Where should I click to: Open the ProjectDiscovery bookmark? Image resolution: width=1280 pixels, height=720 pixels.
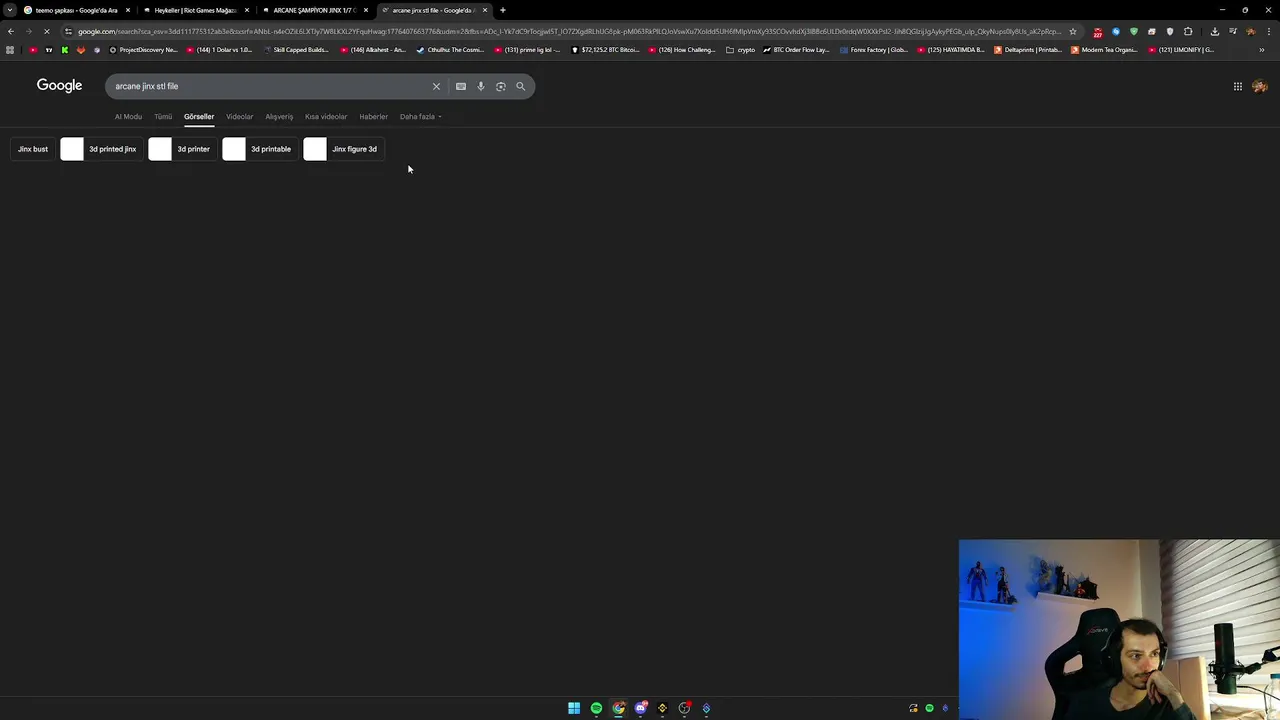click(143, 50)
